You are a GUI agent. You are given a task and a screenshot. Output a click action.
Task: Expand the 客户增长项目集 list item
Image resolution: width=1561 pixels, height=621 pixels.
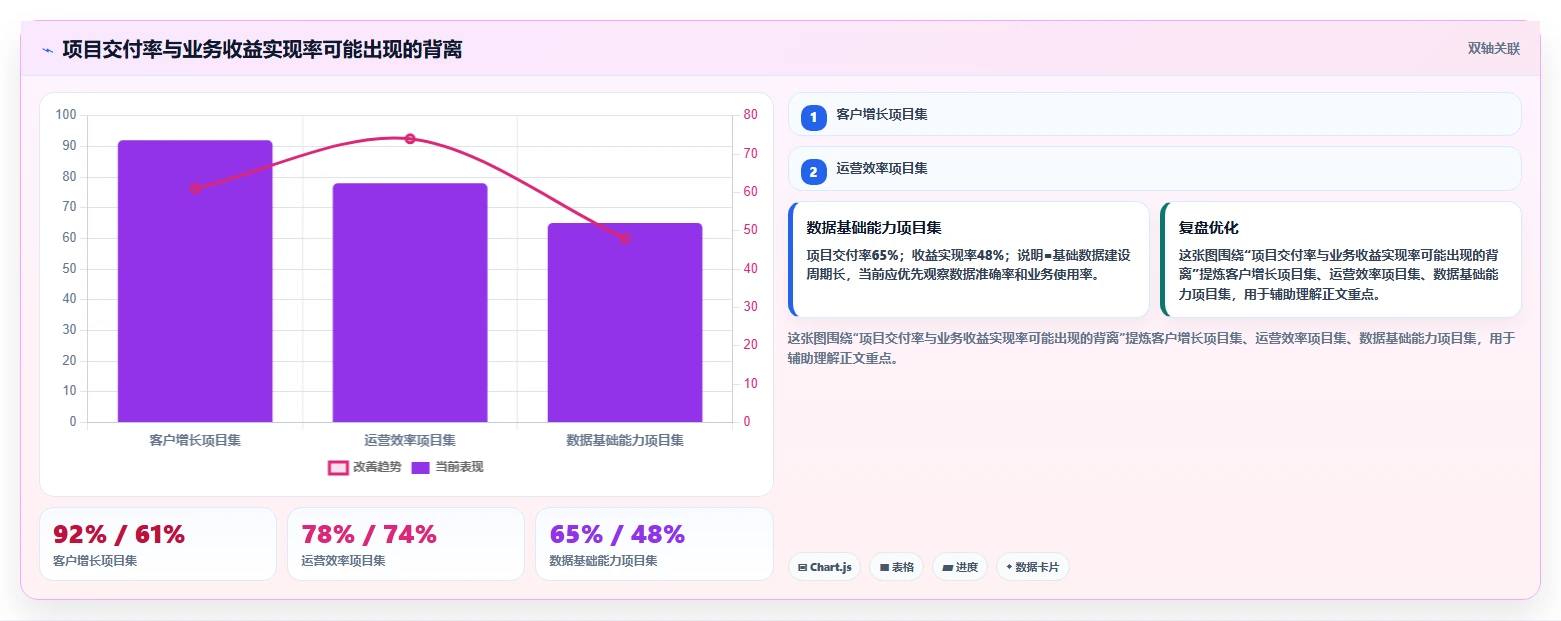click(x=1155, y=114)
